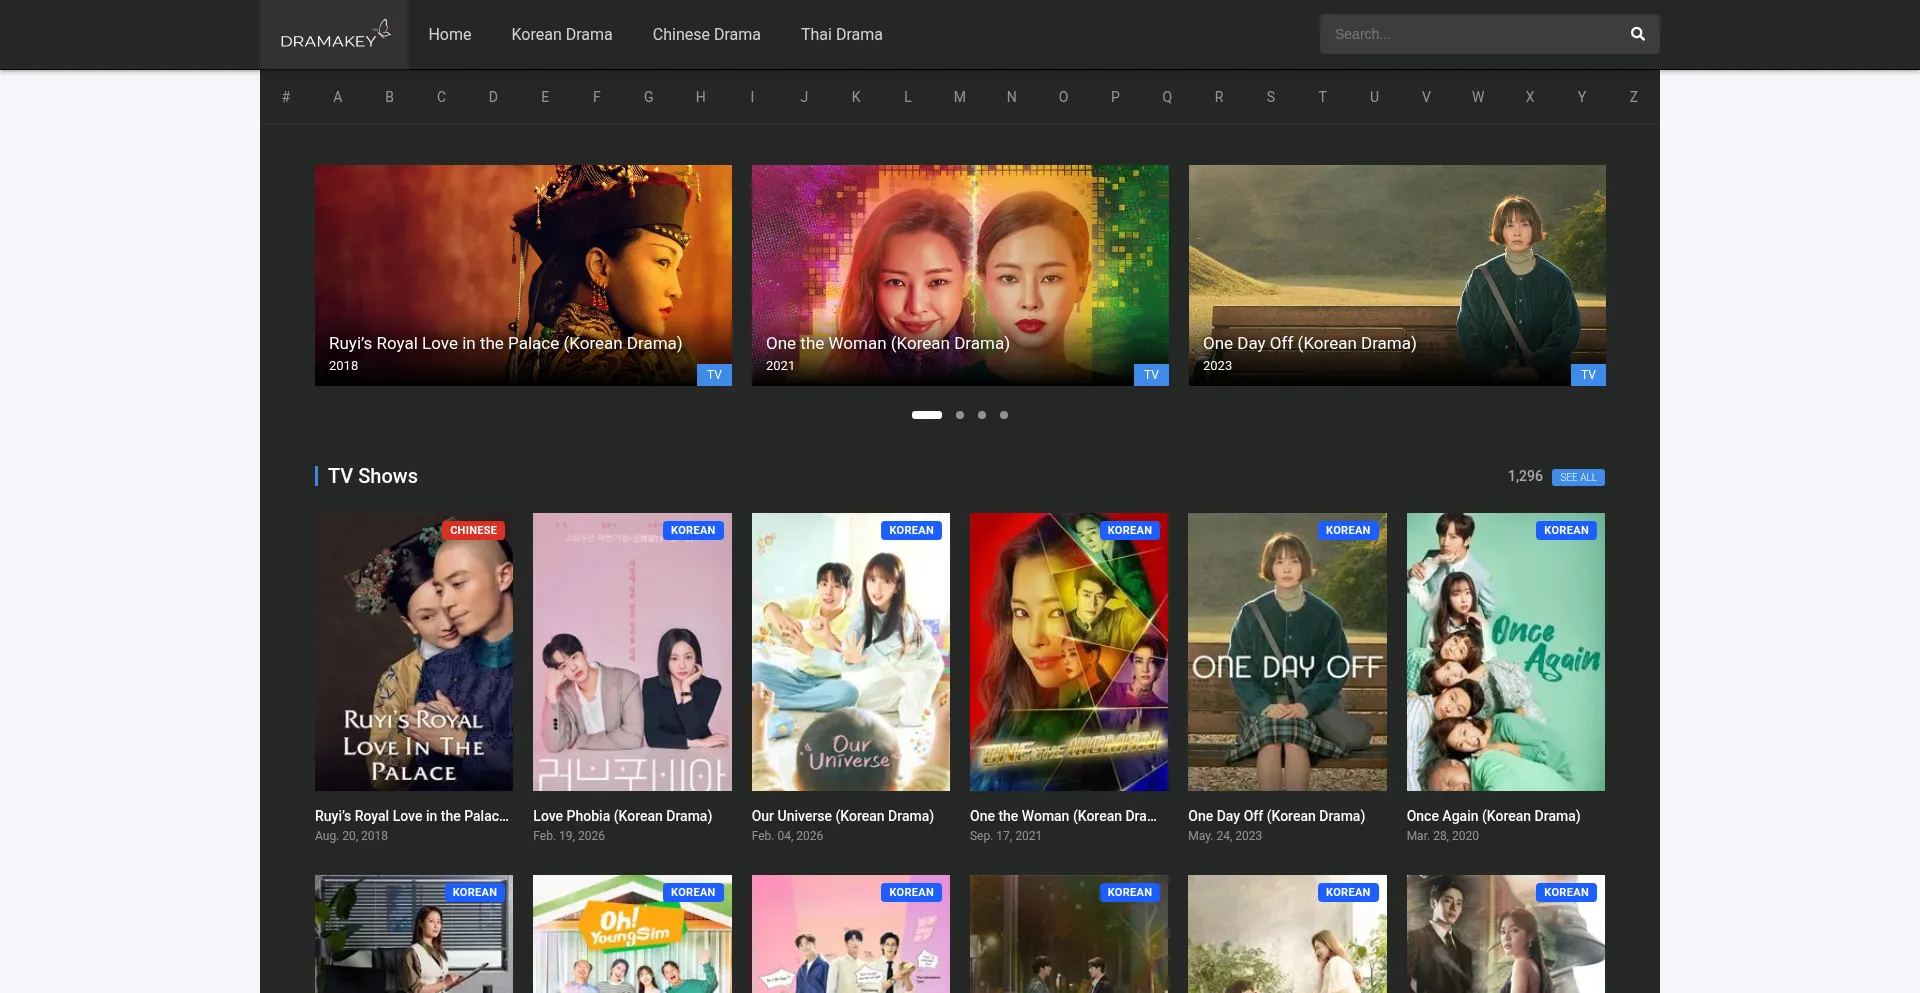Click the KOREAN badge on Once Again poster
Image resolution: width=1920 pixels, height=993 pixels.
[1566, 530]
